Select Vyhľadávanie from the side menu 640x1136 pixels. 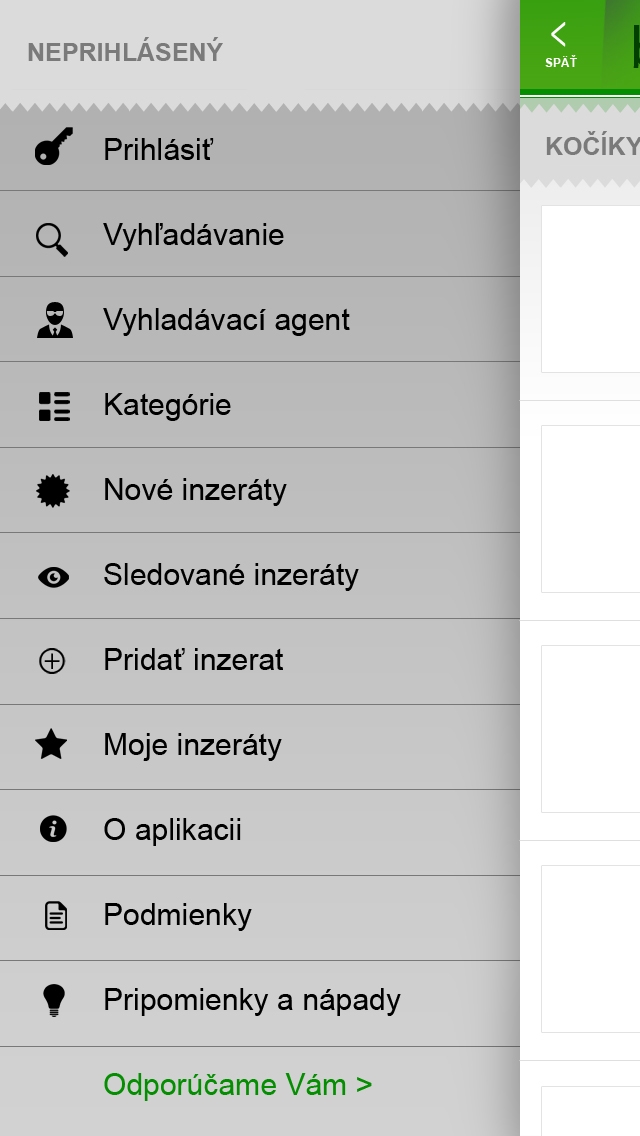click(259, 234)
